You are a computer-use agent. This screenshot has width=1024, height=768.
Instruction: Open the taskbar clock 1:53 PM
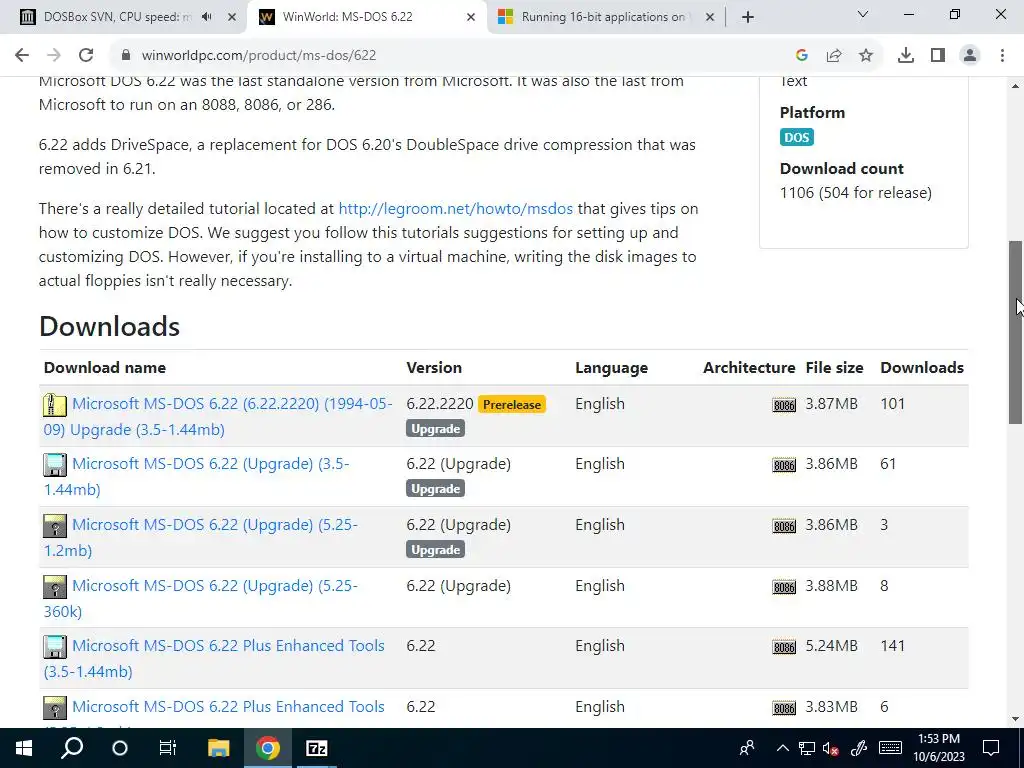click(x=939, y=748)
